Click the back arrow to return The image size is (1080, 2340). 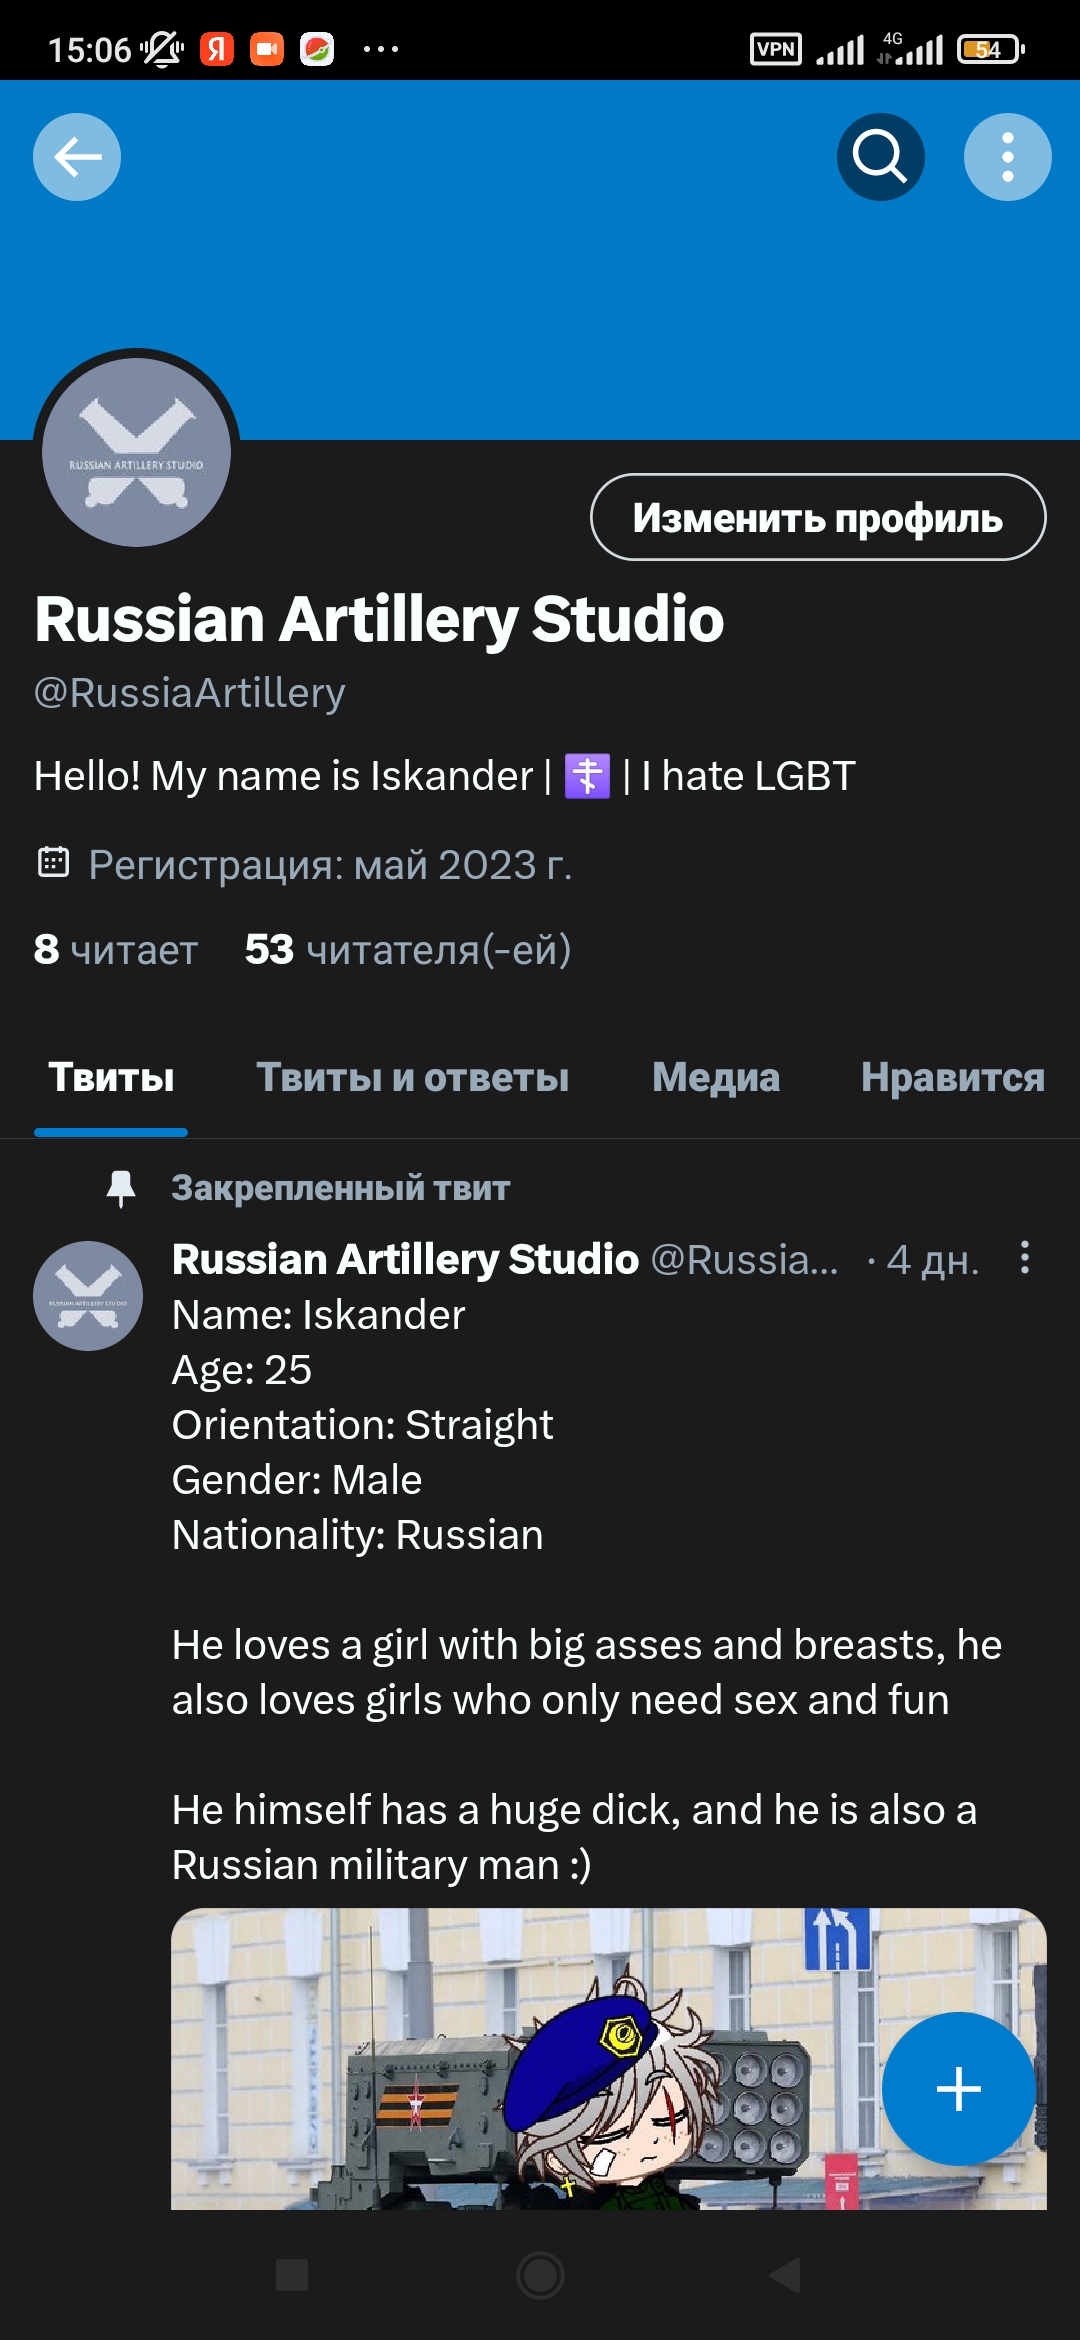pyautogui.click(x=76, y=156)
